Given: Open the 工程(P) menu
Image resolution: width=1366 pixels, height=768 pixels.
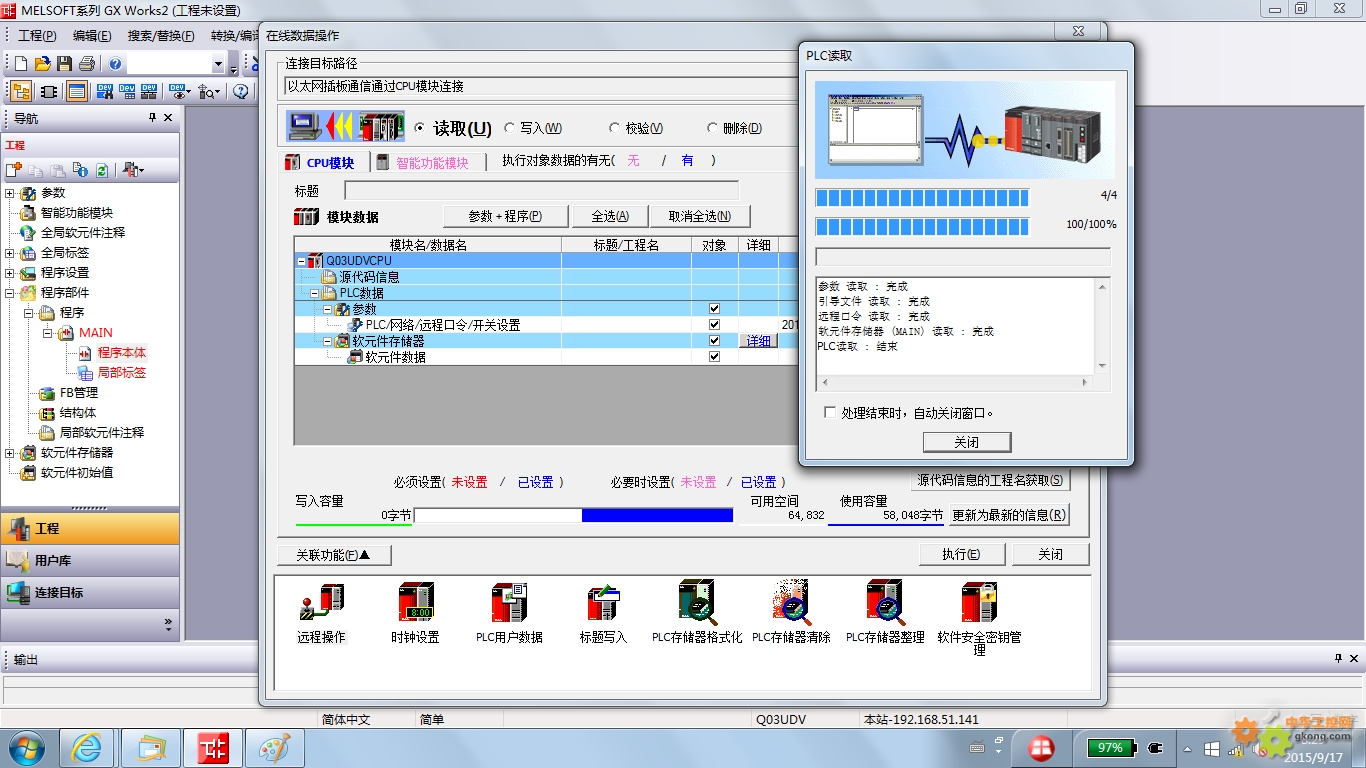Looking at the screenshot, I should 37,36.
